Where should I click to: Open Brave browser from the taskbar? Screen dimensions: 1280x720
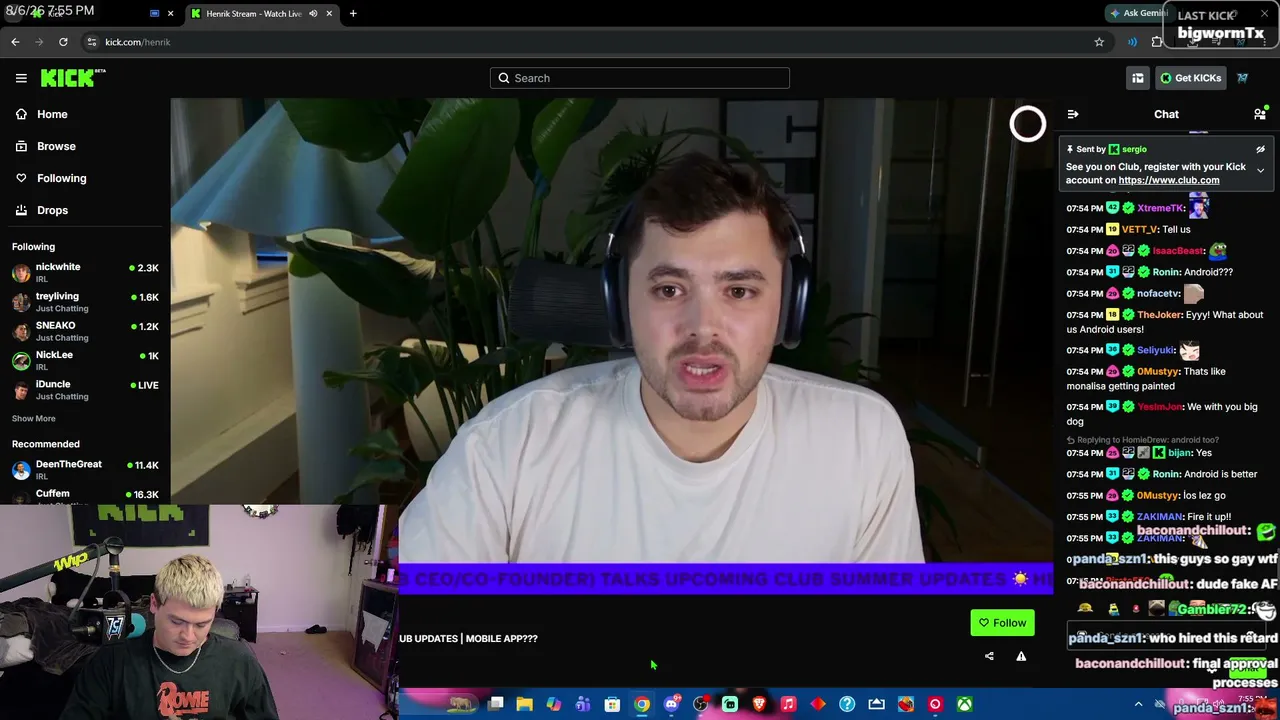point(759,704)
